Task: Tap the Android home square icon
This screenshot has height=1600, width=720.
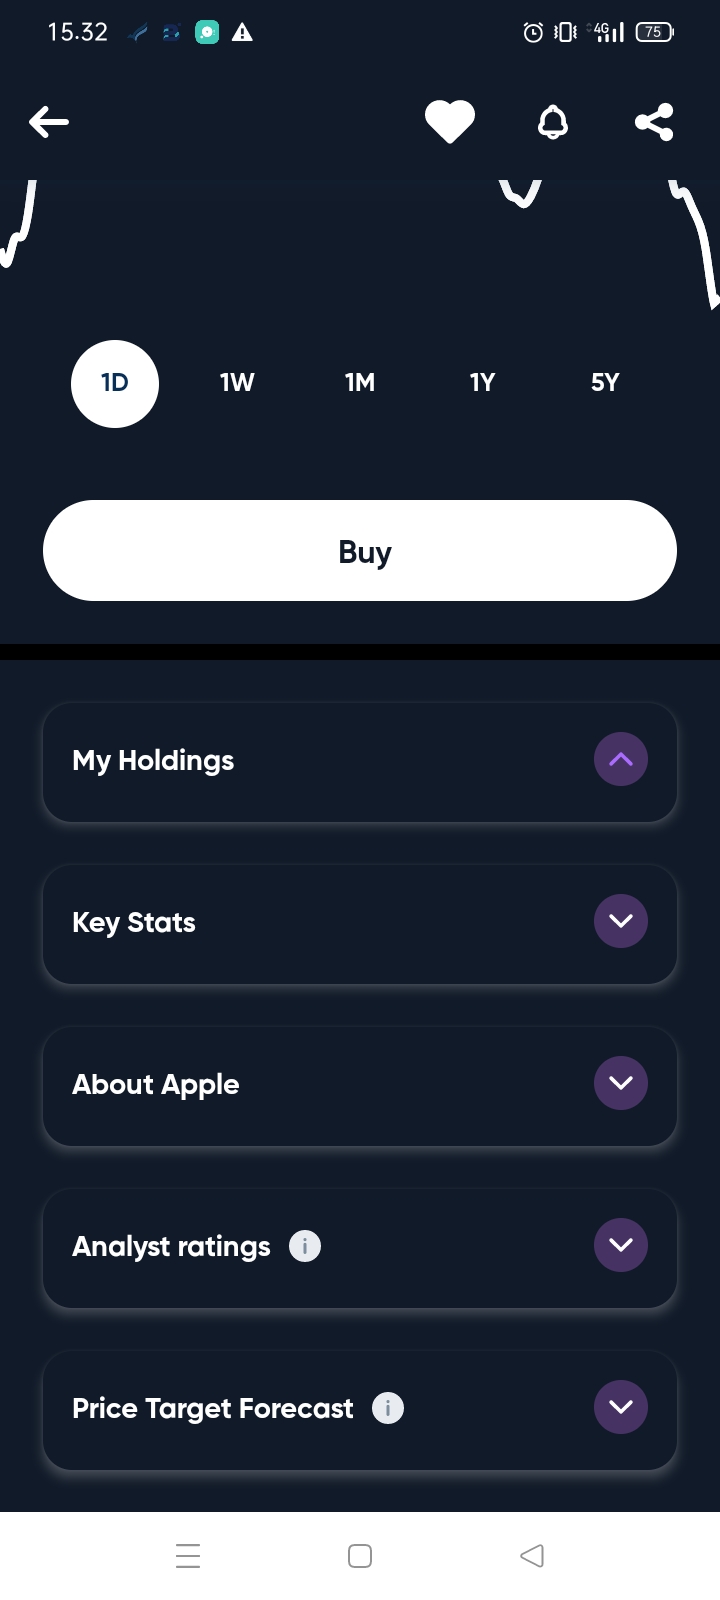Action: coord(360,1556)
